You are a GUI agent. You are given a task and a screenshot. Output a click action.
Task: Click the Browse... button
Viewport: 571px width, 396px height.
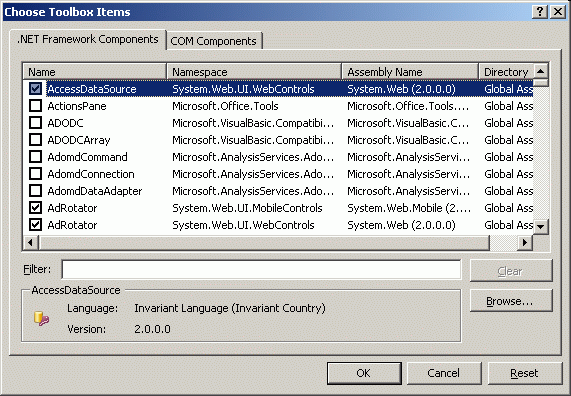(x=511, y=301)
